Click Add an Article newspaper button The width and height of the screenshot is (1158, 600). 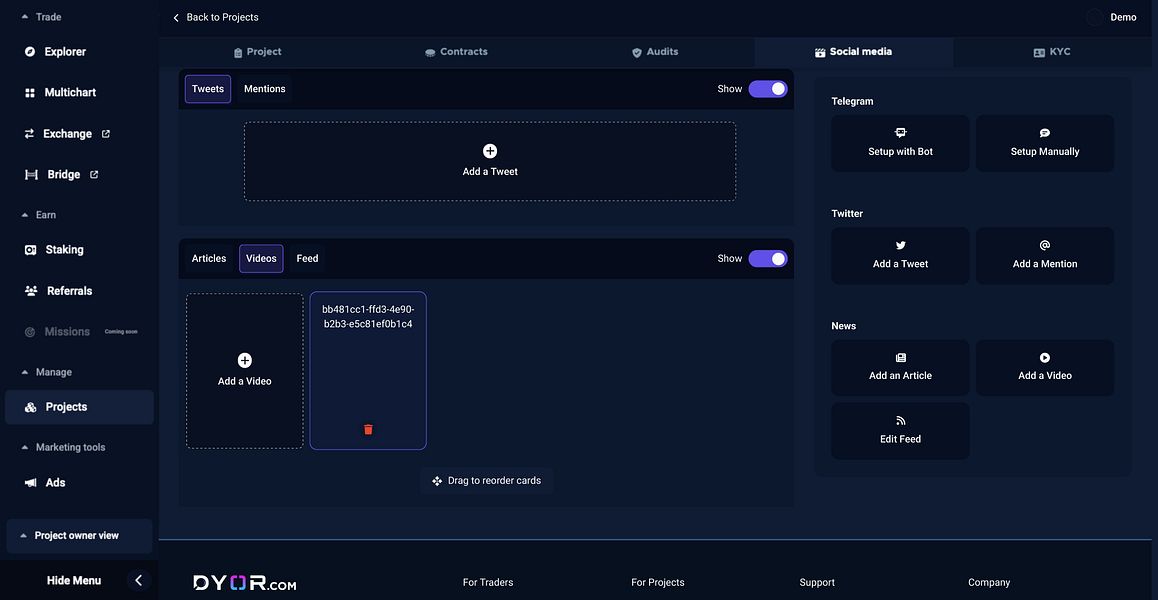tap(900, 367)
